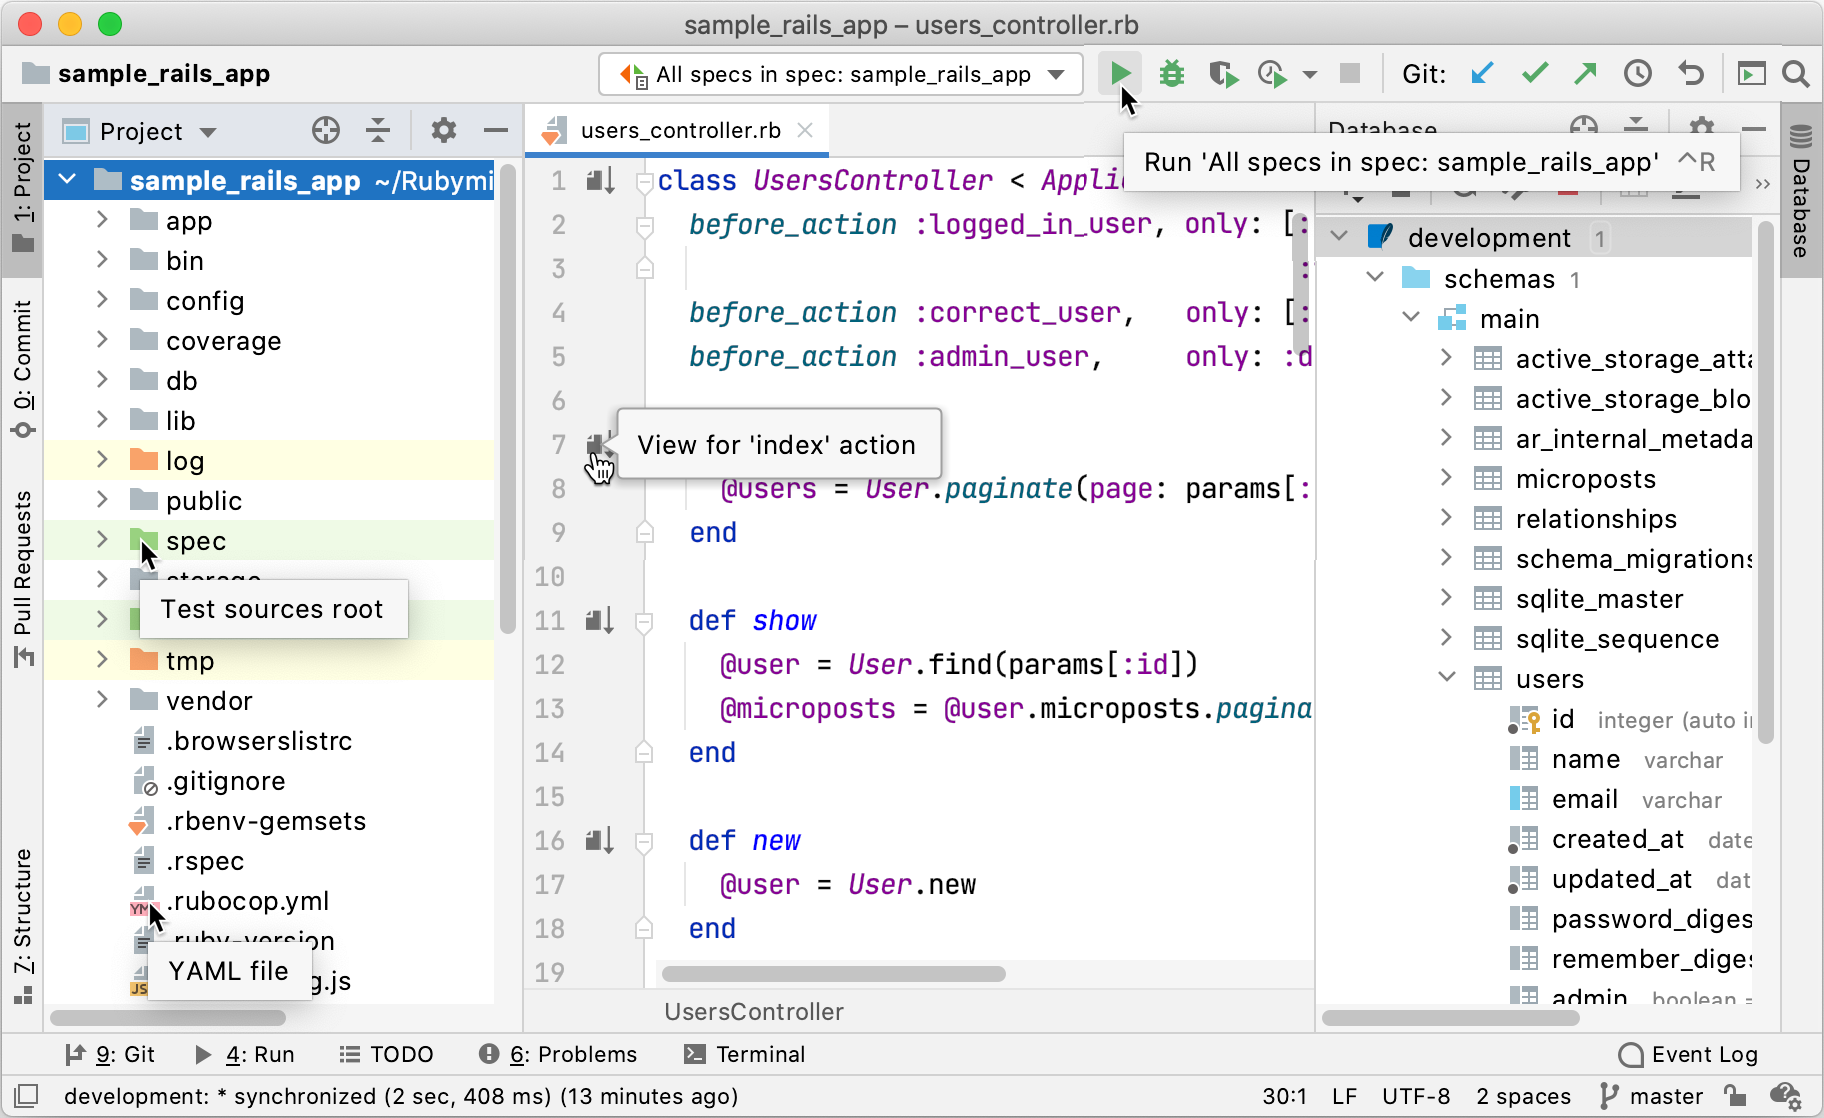Open Project panel settings gear
This screenshot has width=1824, height=1118.
[x=443, y=131]
